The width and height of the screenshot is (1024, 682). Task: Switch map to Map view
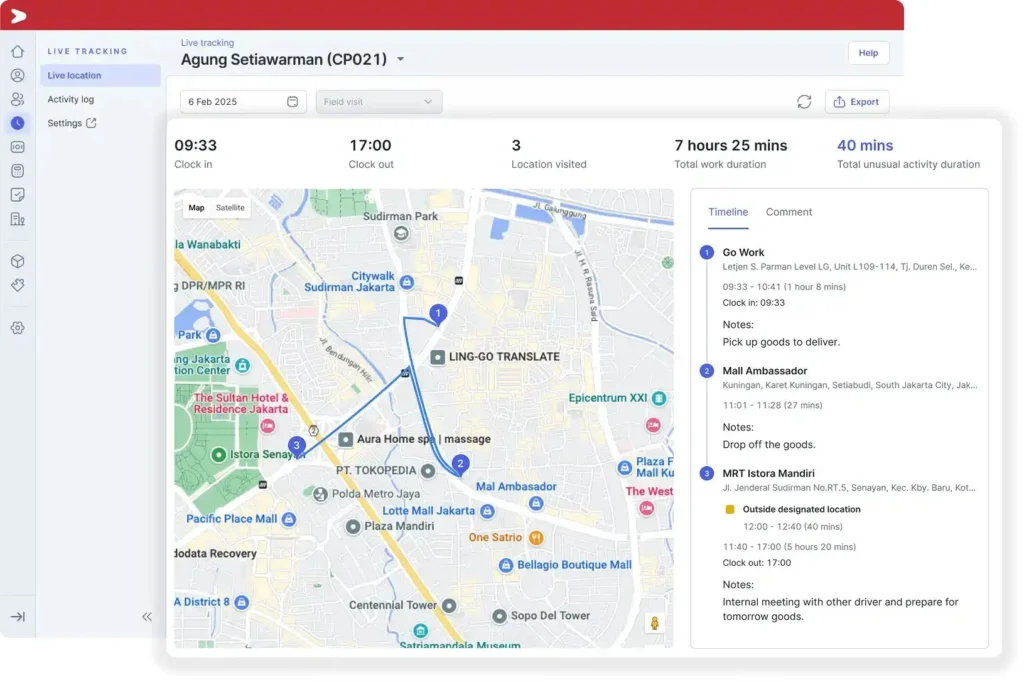pos(196,208)
